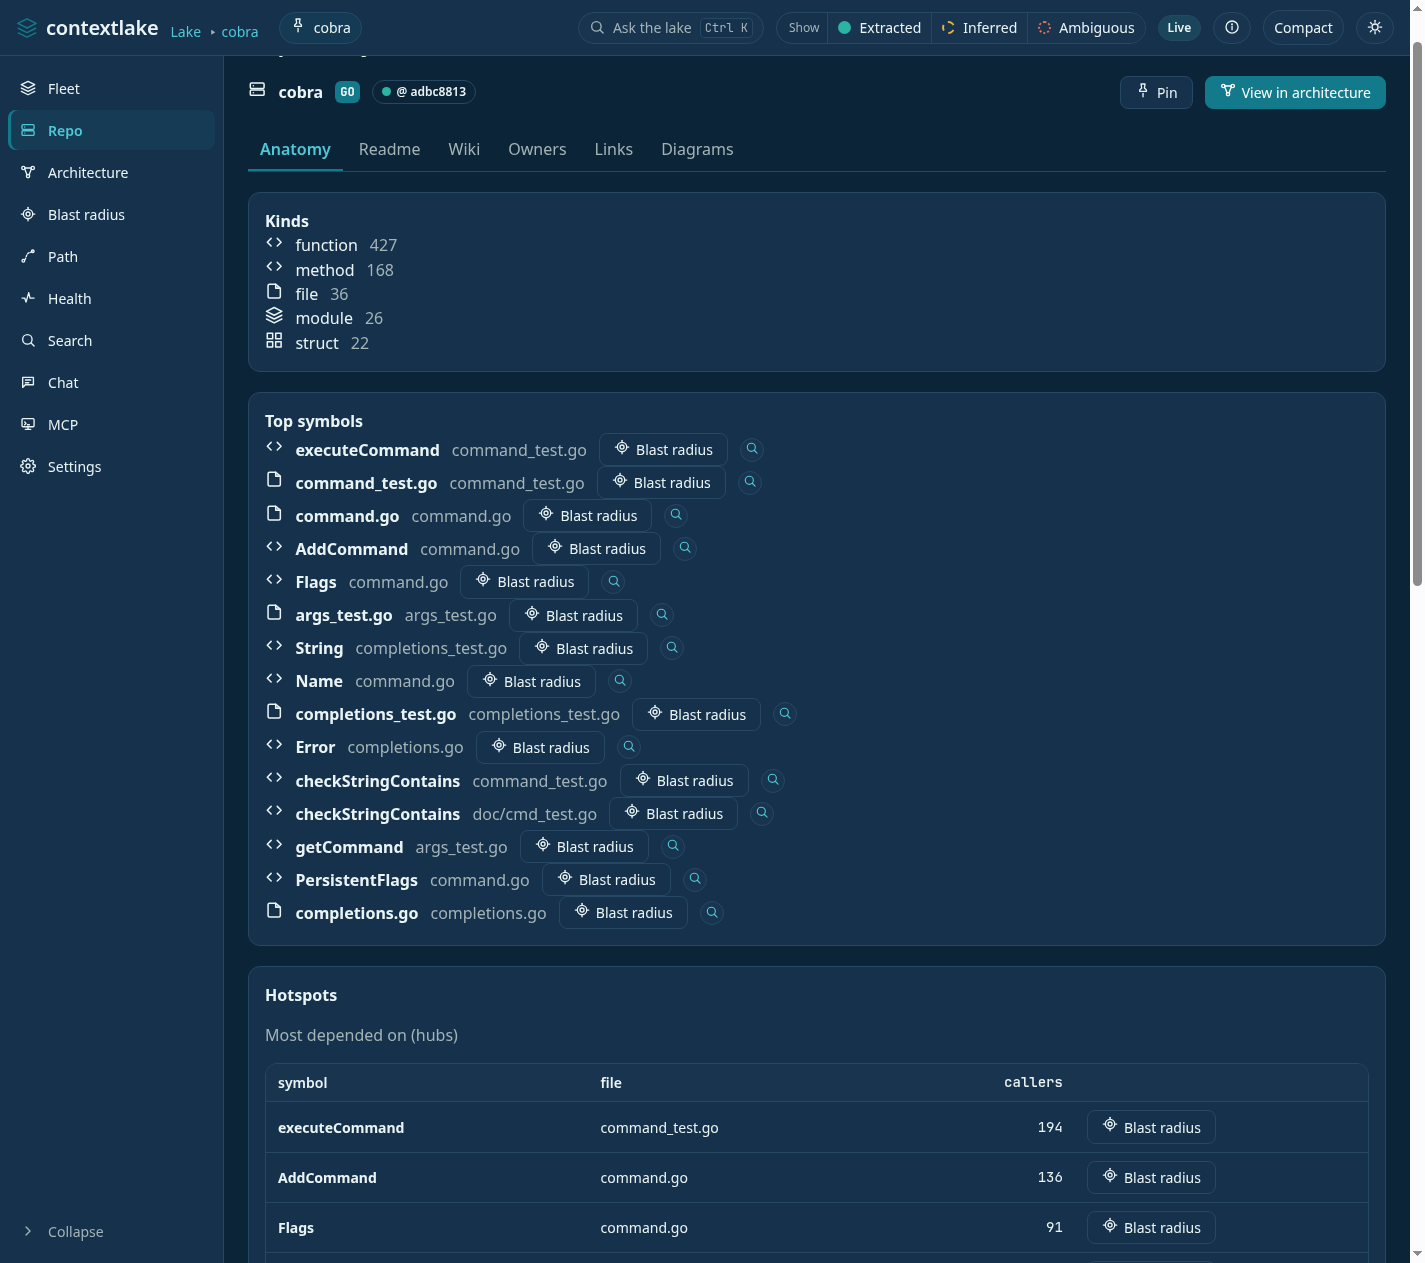Open Search in the sidebar
1425x1263 pixels.
click(111, 341)
